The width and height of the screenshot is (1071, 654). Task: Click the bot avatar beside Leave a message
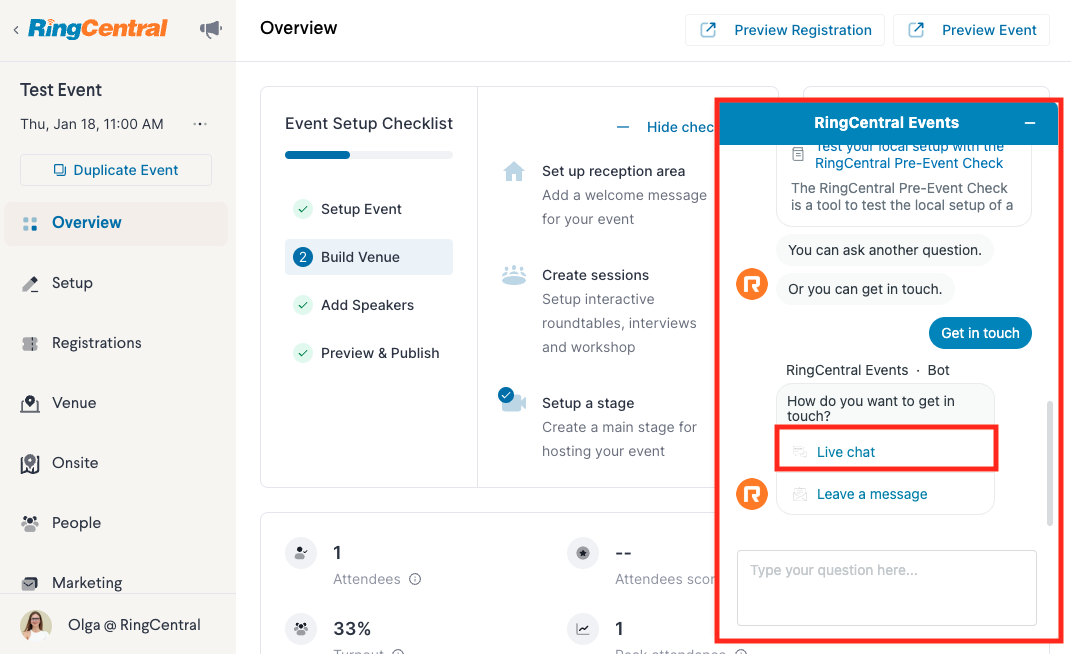tap(752, 494)
